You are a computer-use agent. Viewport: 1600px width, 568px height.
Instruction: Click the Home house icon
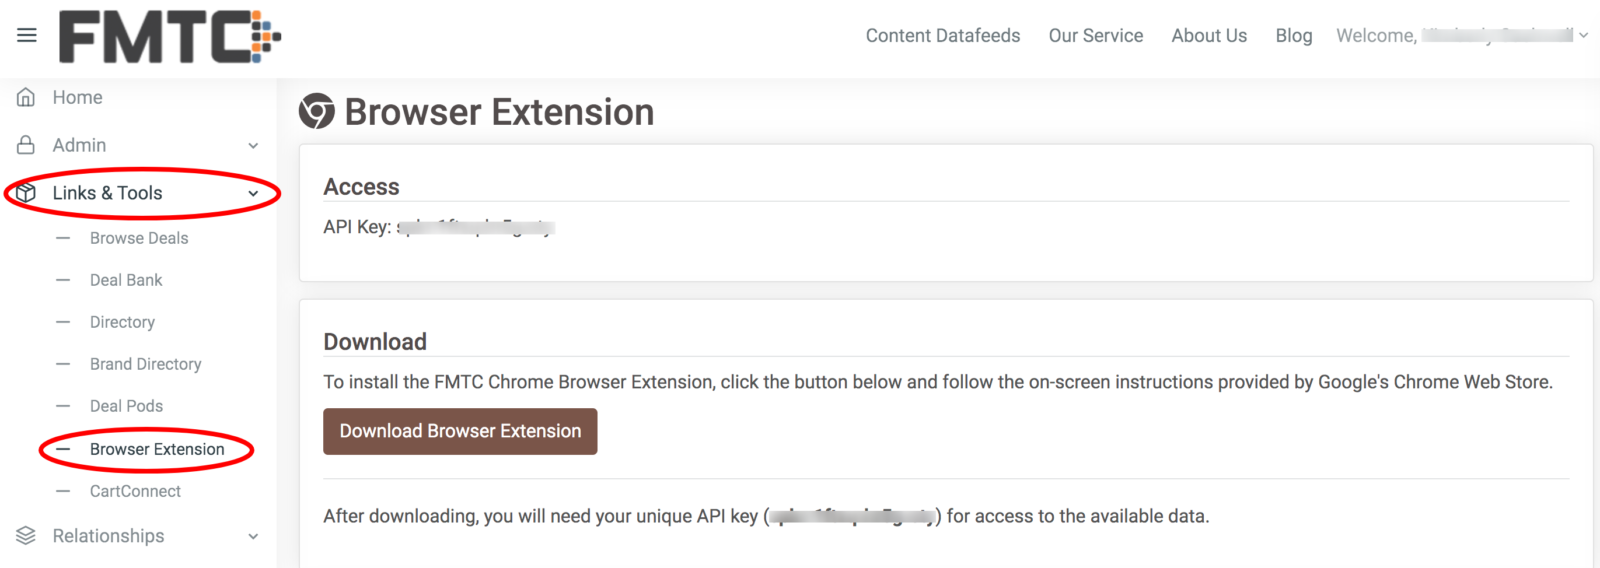[26, 97]
